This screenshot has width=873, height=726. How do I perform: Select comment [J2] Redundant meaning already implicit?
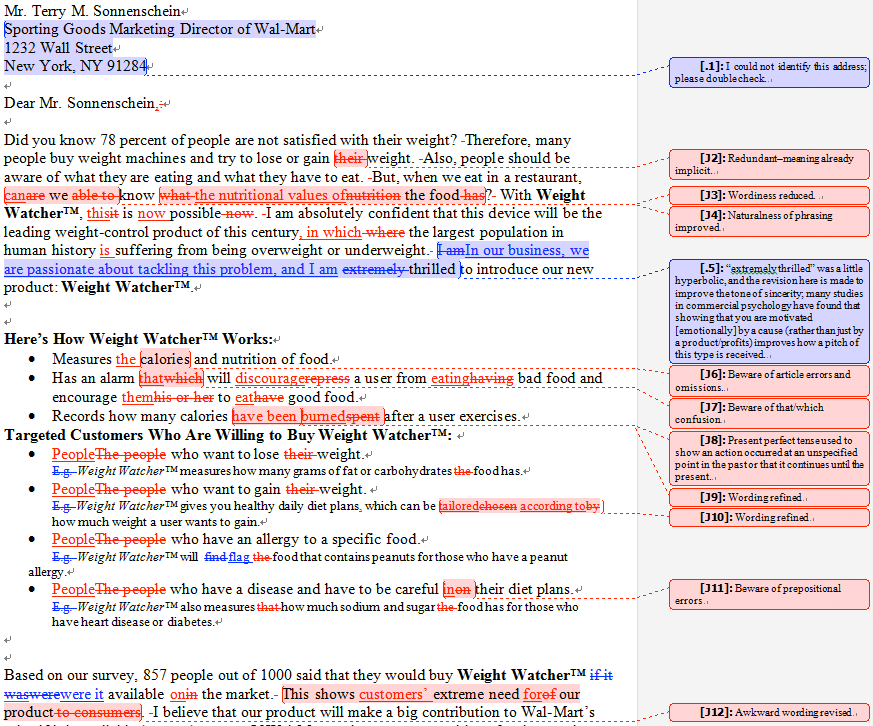tap(769, 164)
